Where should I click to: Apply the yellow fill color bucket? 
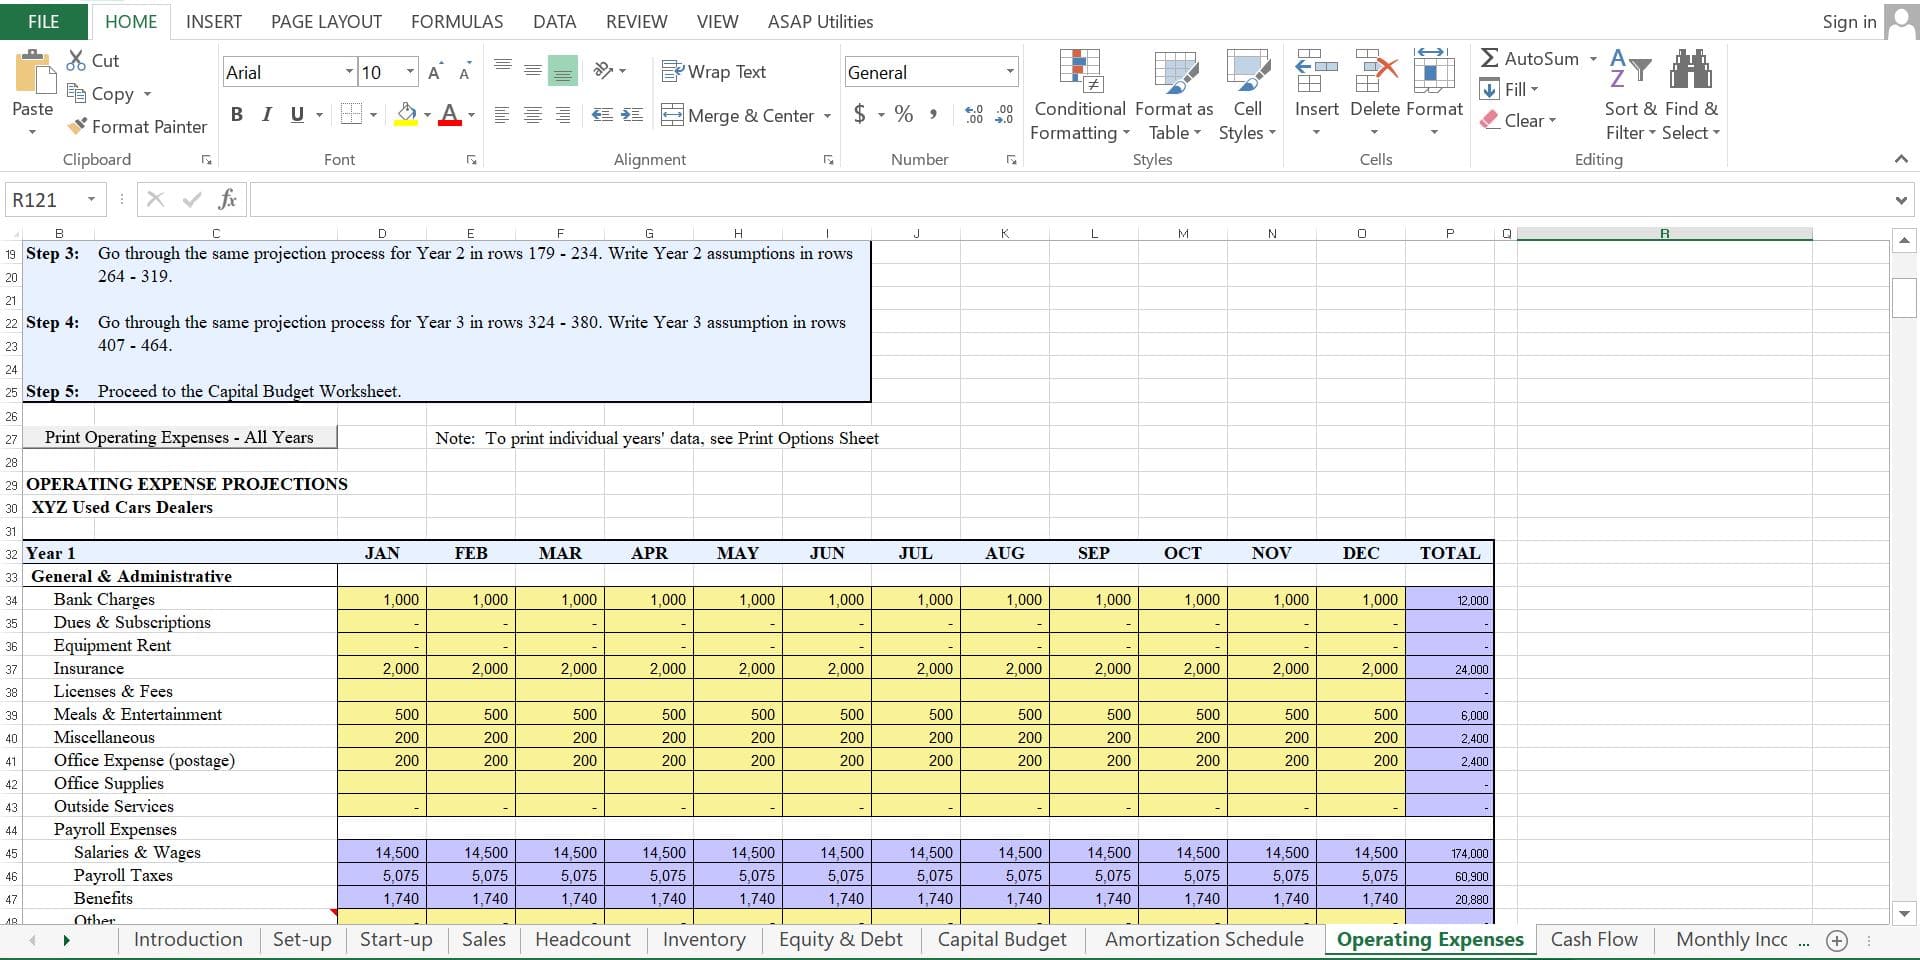[406, 114]
